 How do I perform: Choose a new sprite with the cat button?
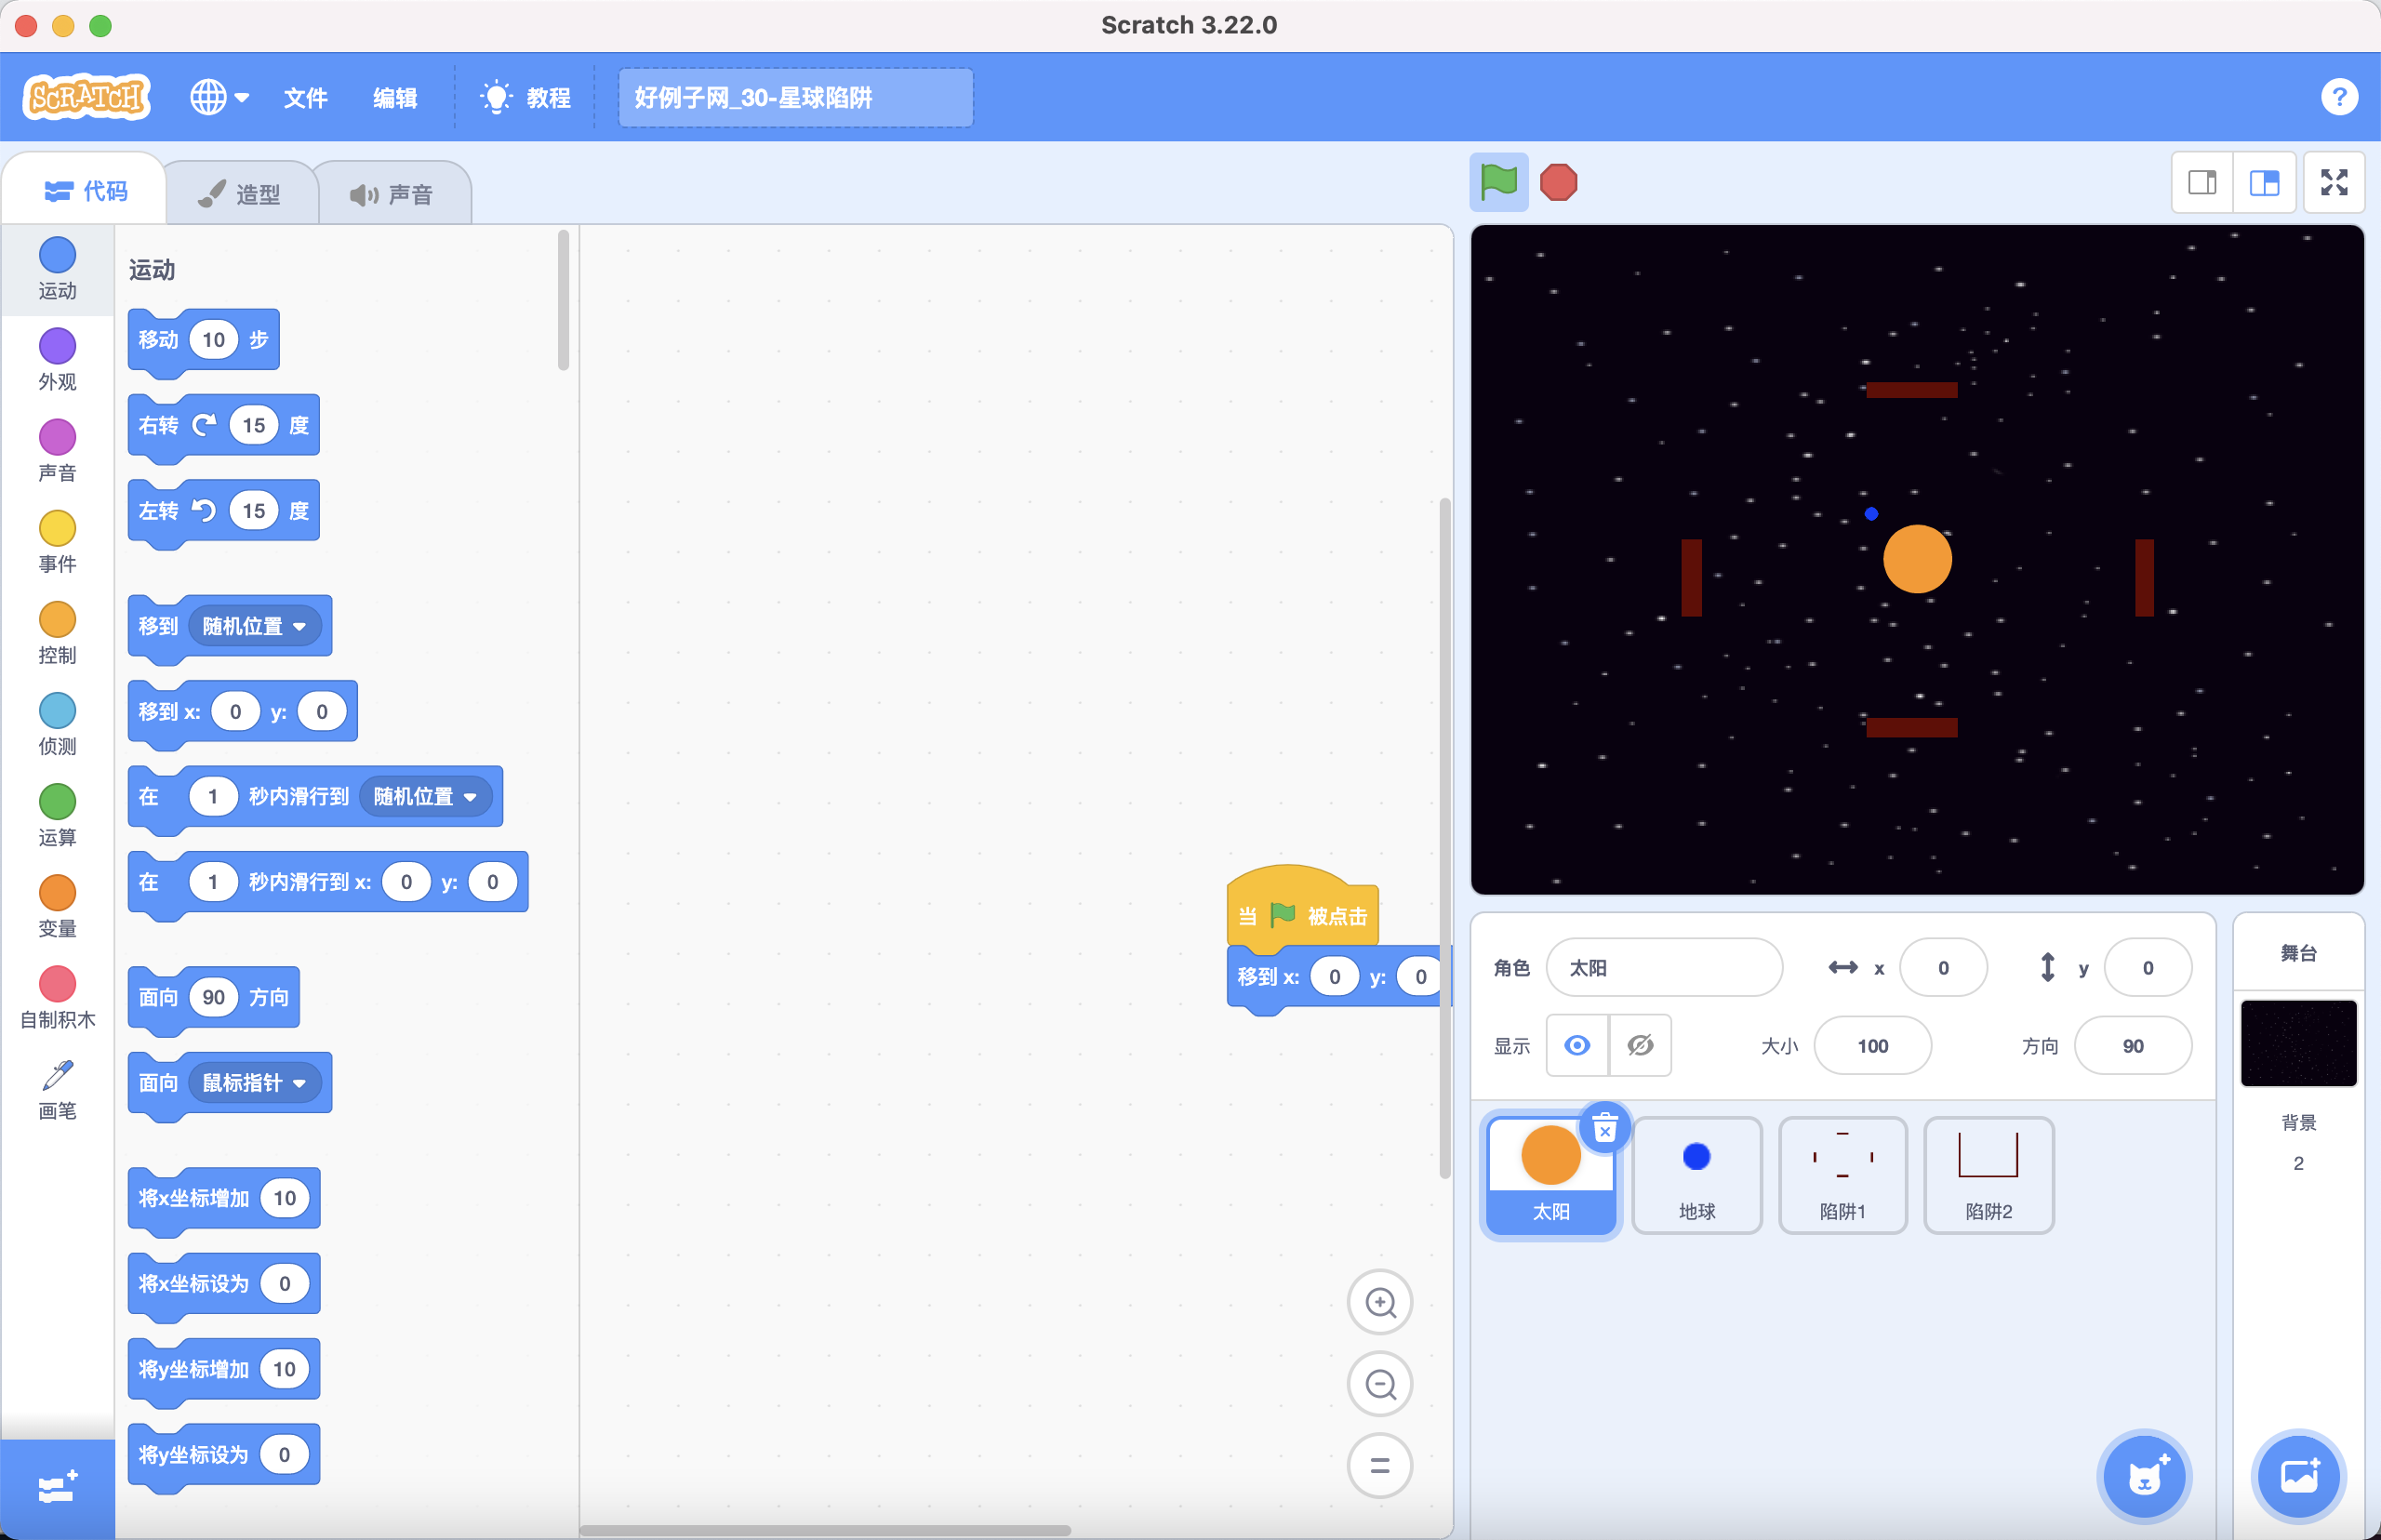tap(2143, 1475)
